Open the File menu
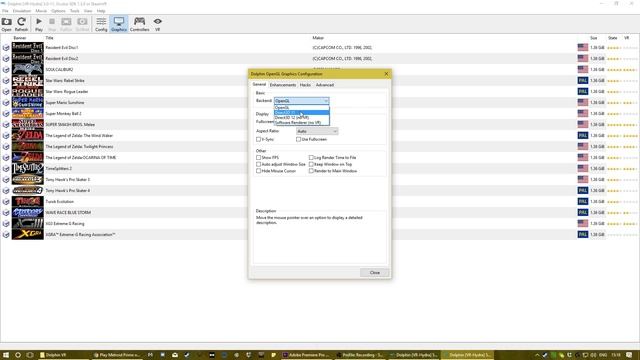This screenshot has height=360, width=640. (x=5, y=11)
